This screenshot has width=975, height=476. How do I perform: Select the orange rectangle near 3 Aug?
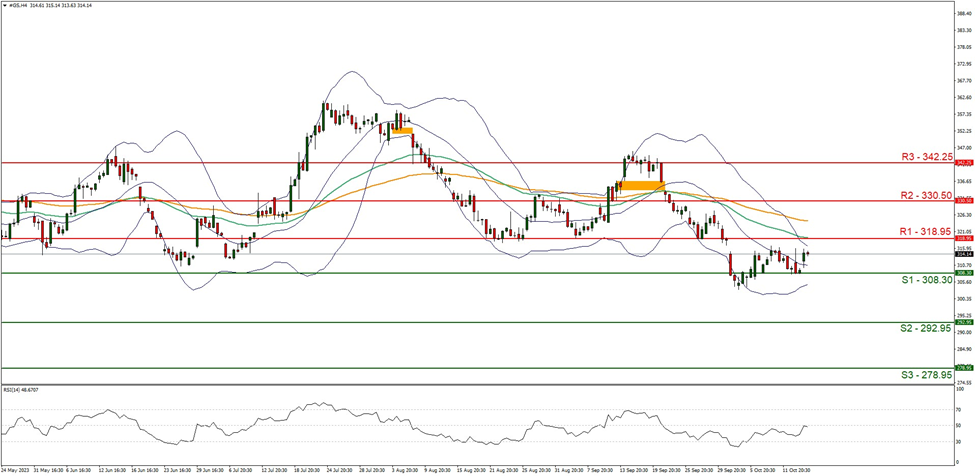(402, 129)
